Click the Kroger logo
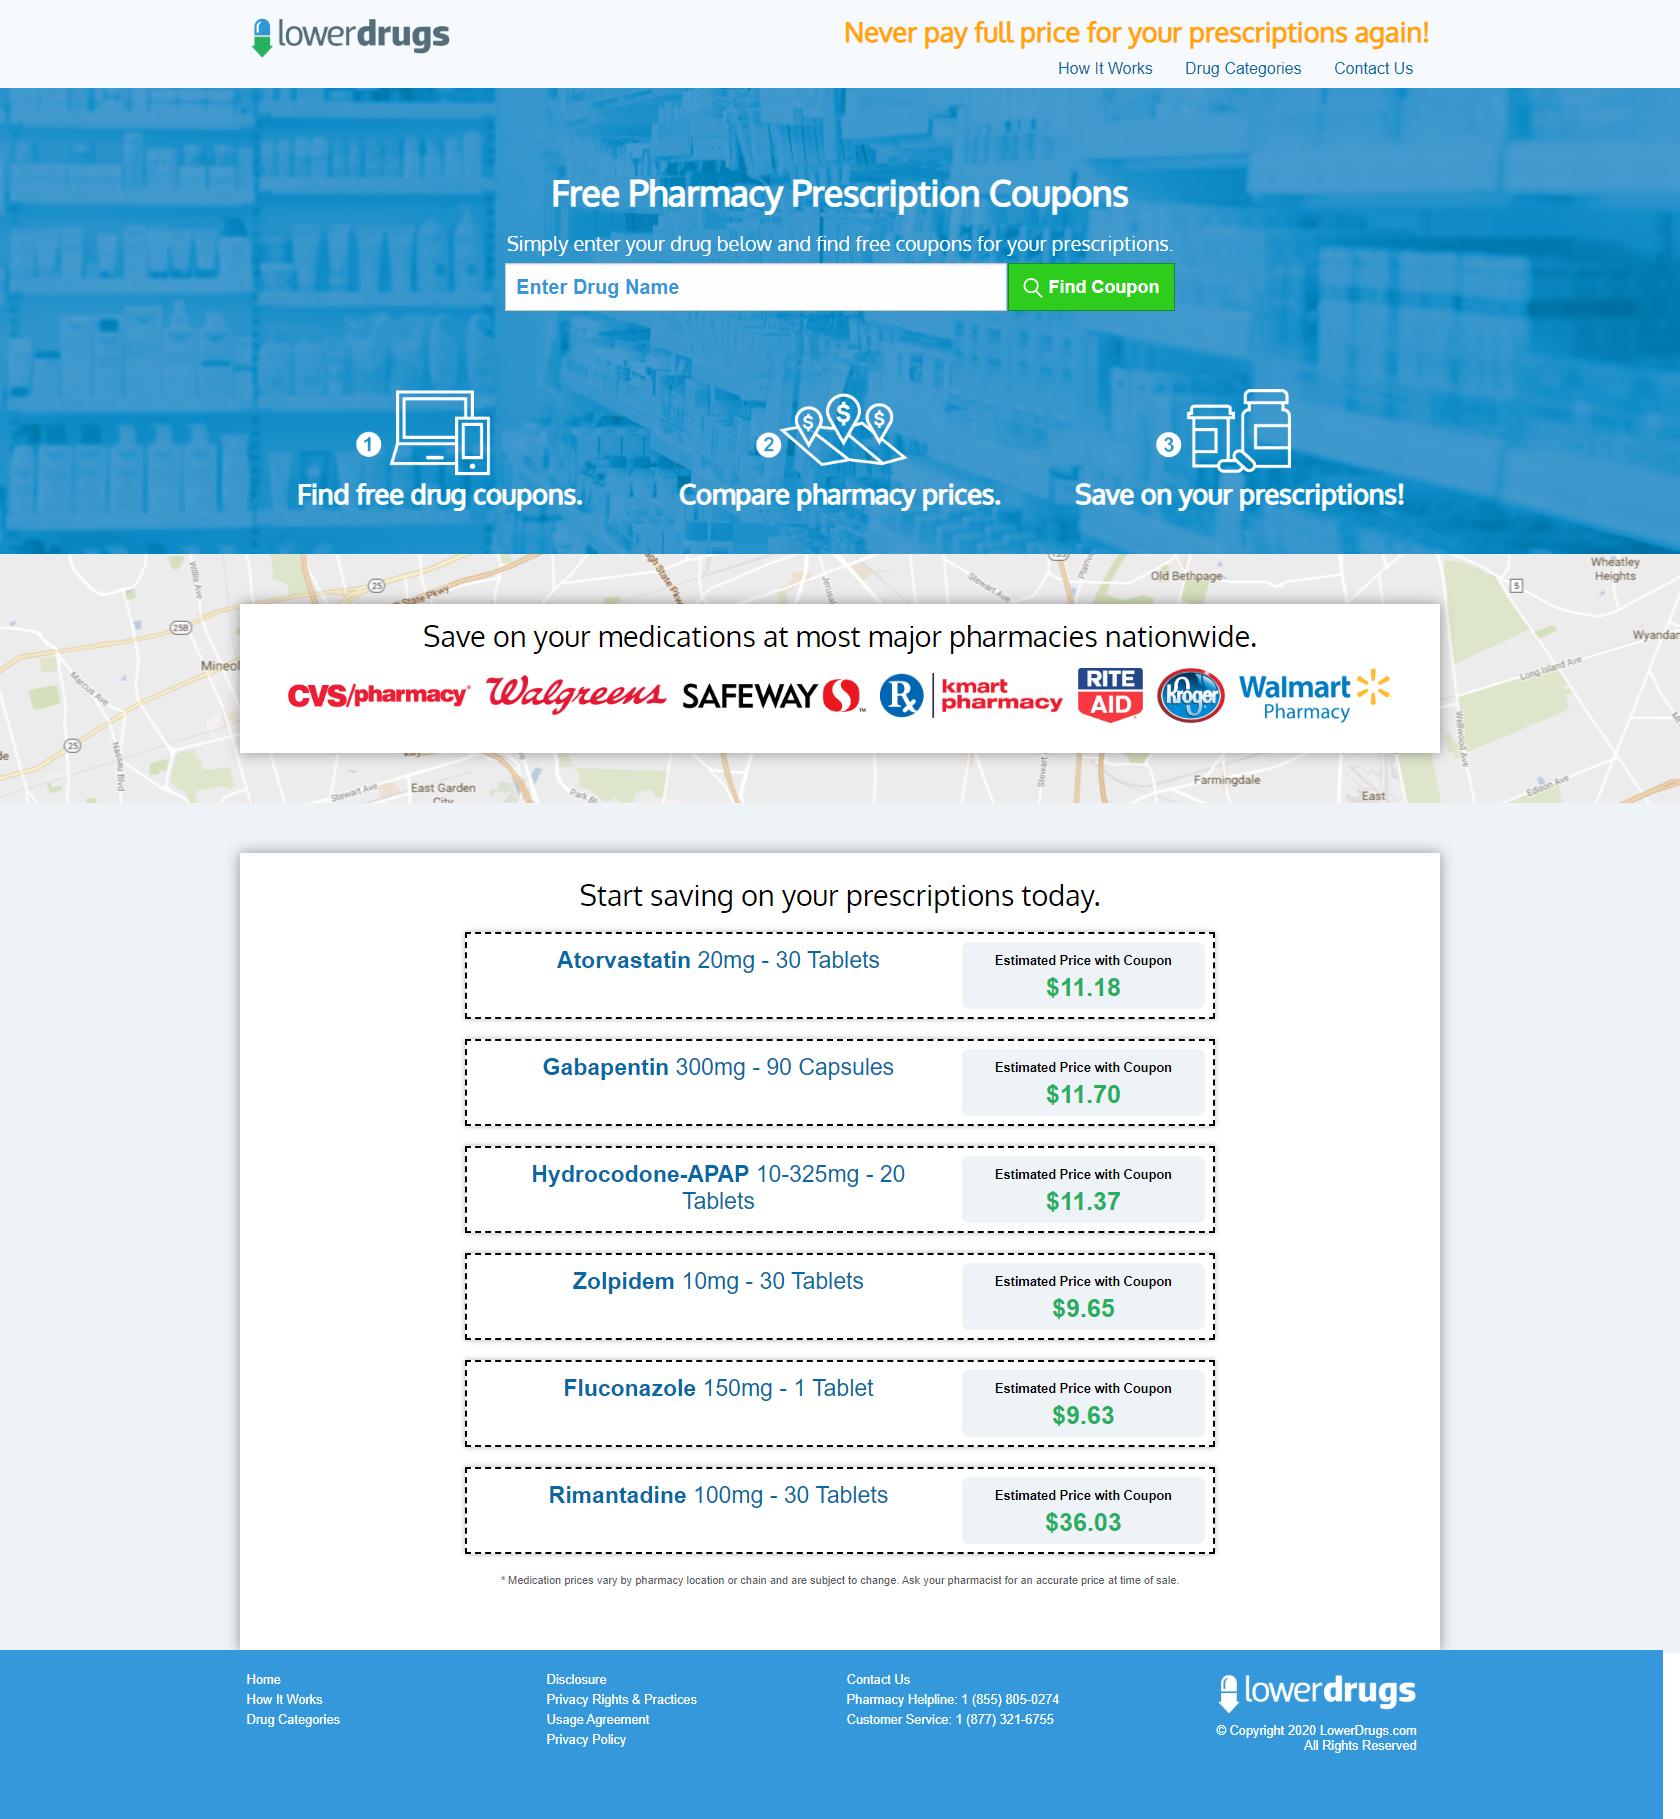The height and width of the screenshot is (1819, 1680). click(x=1190, y=695)
